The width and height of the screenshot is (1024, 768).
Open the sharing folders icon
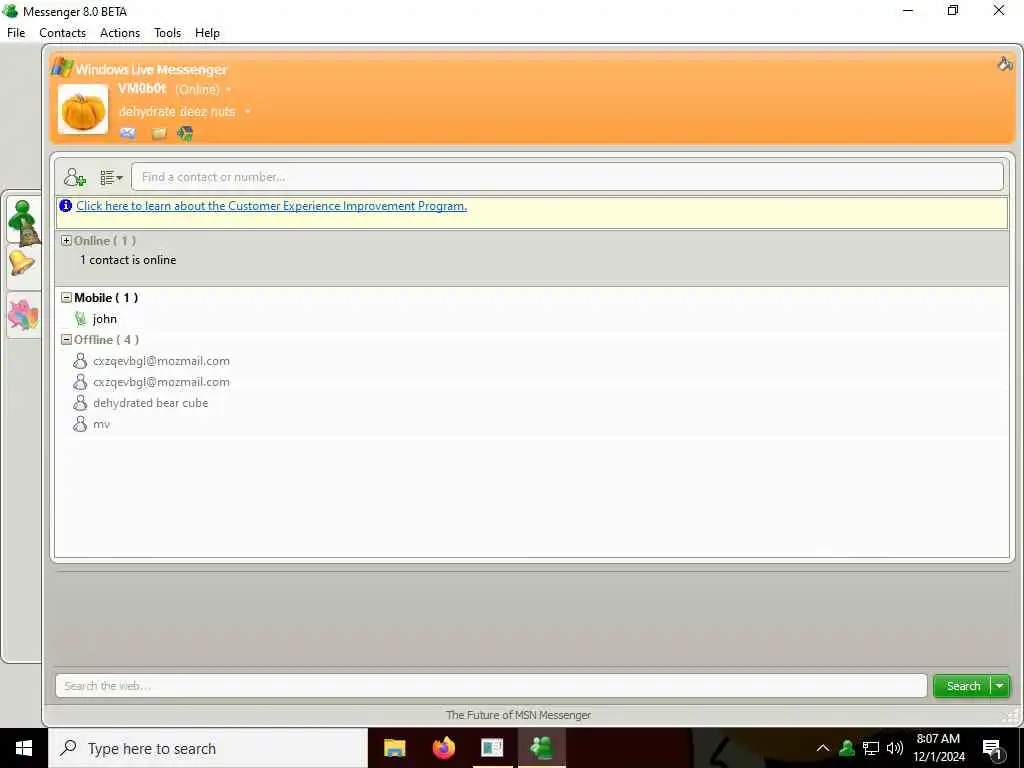(159, 134)
